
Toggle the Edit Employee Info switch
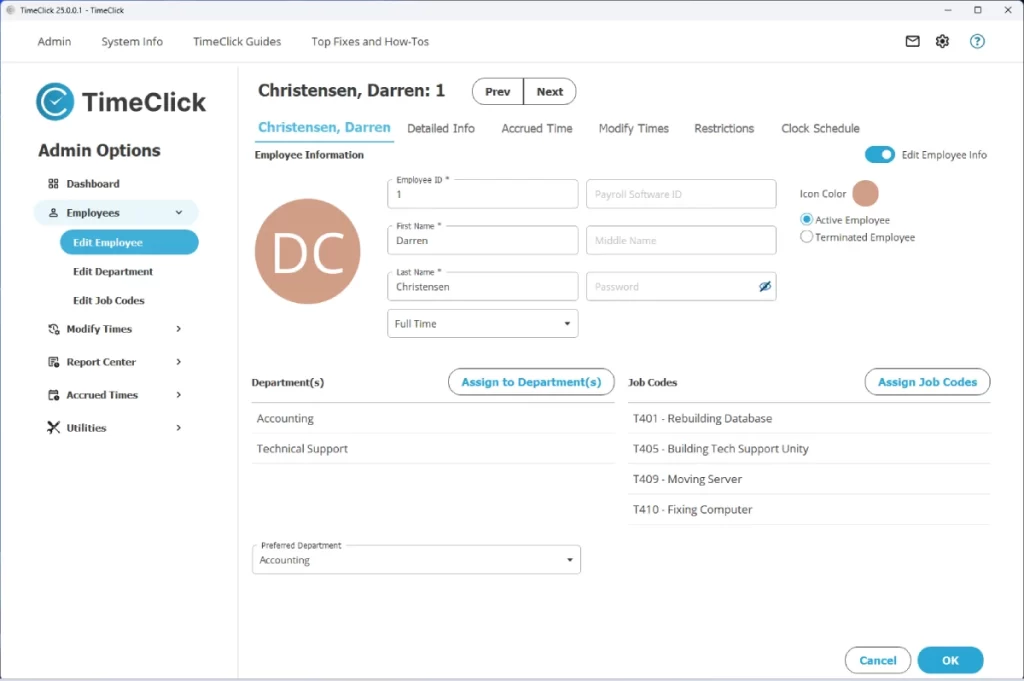pyautogui.click(x=880, y=155)
